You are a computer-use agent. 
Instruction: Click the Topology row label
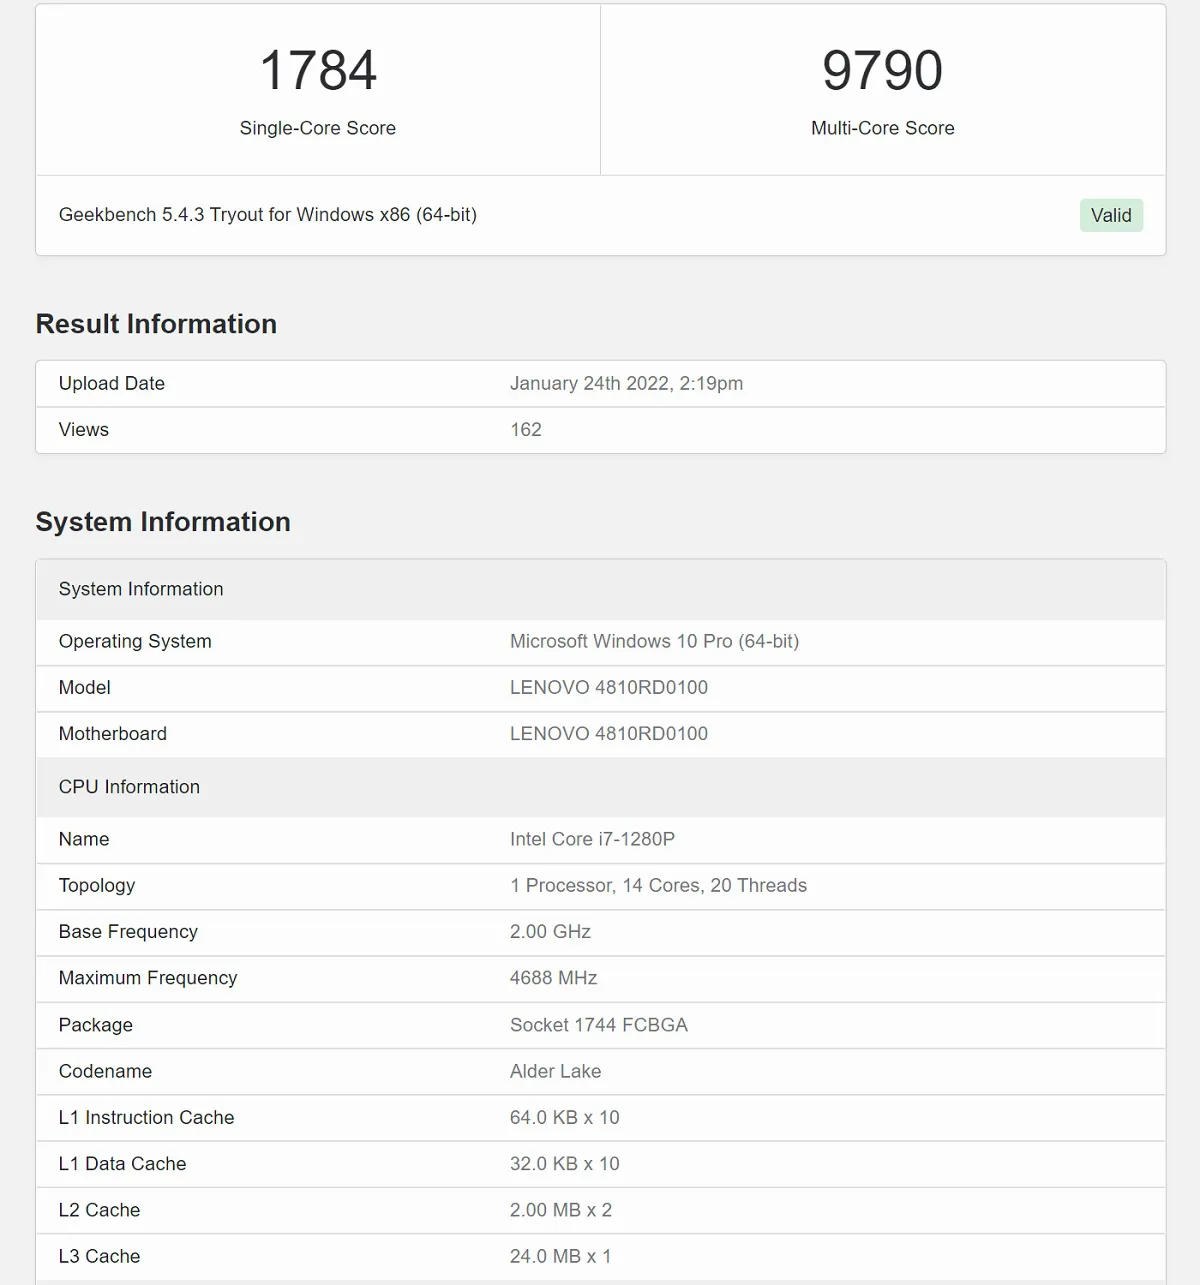pos(96,886)
